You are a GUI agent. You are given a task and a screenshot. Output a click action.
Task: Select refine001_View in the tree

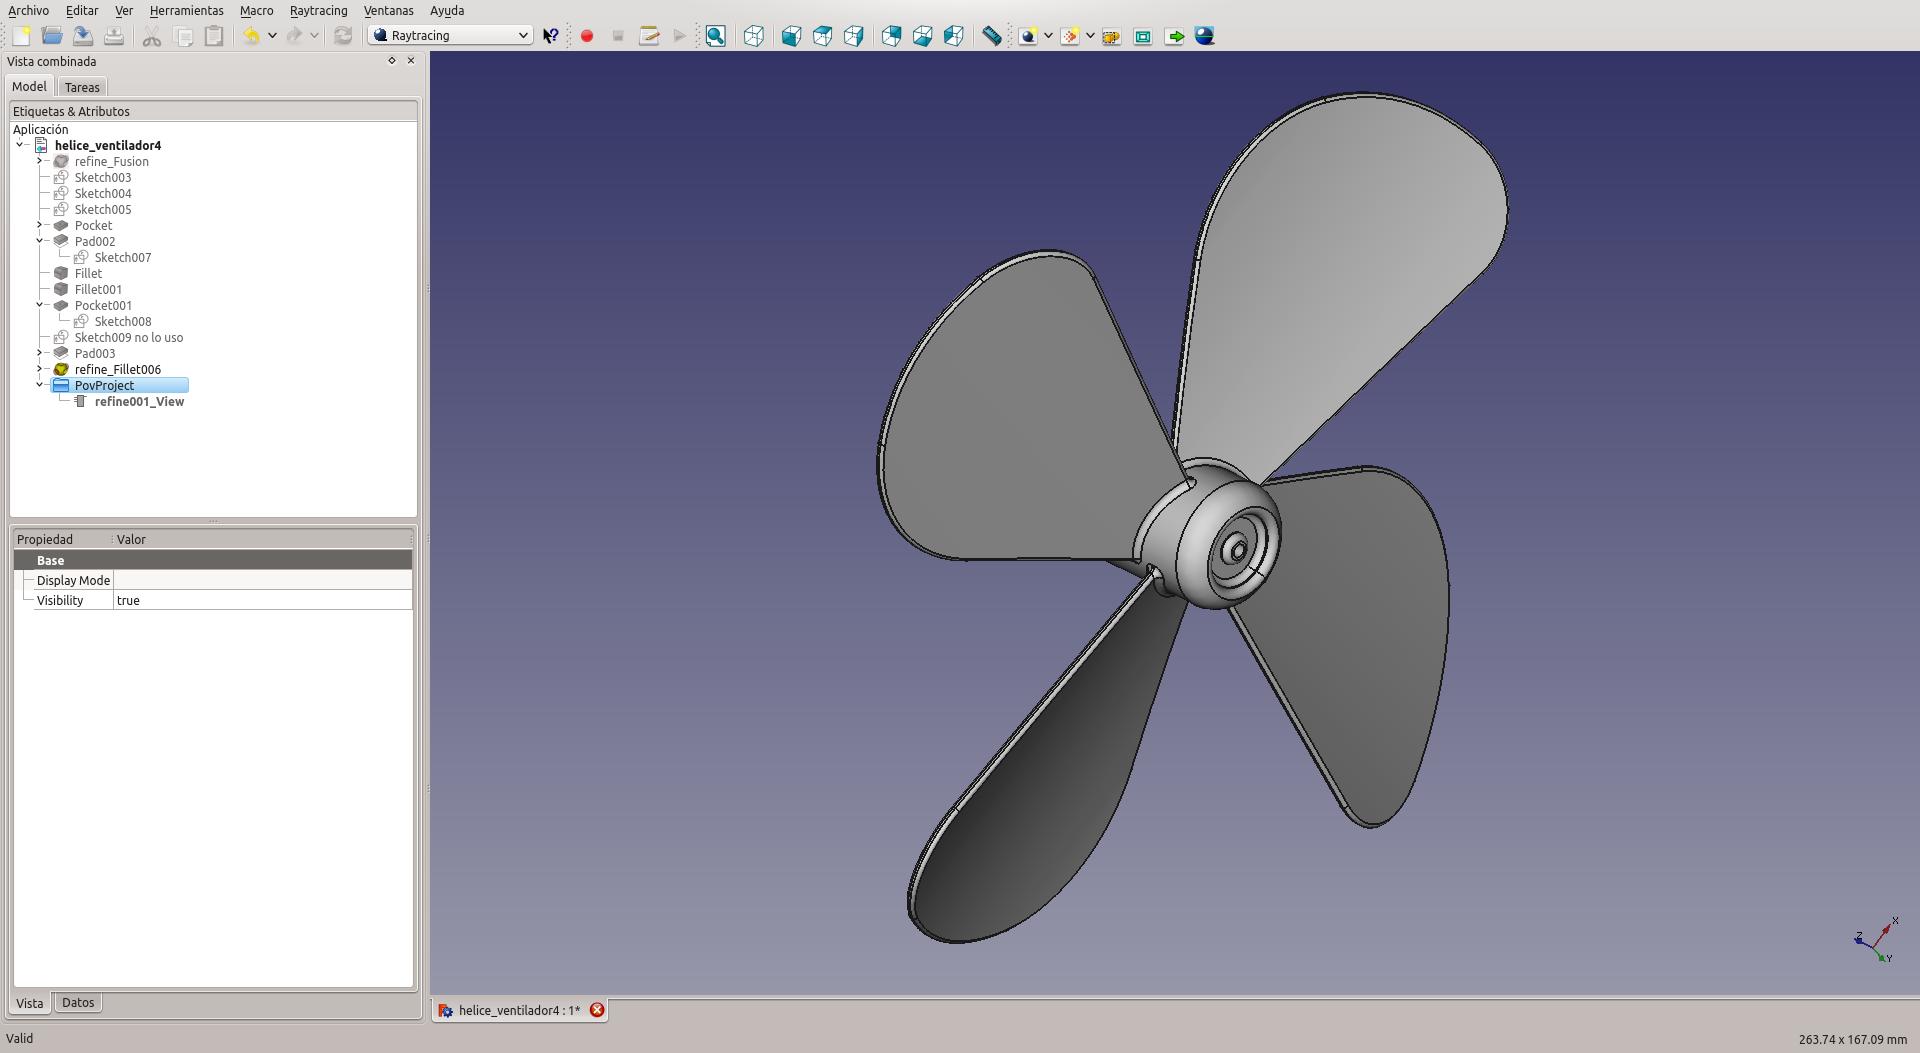click(139, 401)
